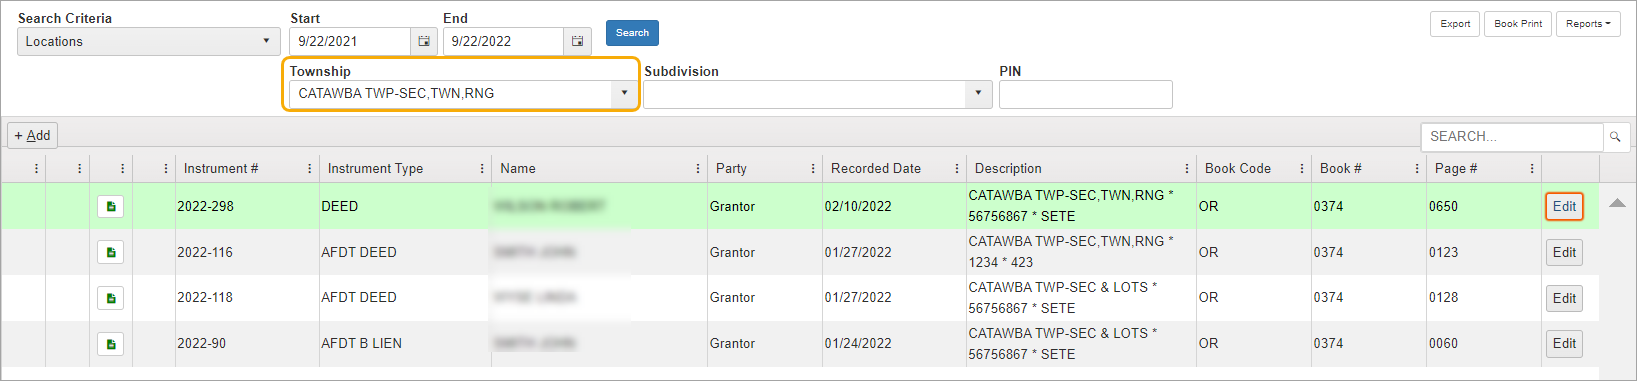Open document icon for instrument 2022-298
The width and height of the screenshot is (1637, 381).
point(111,206)
